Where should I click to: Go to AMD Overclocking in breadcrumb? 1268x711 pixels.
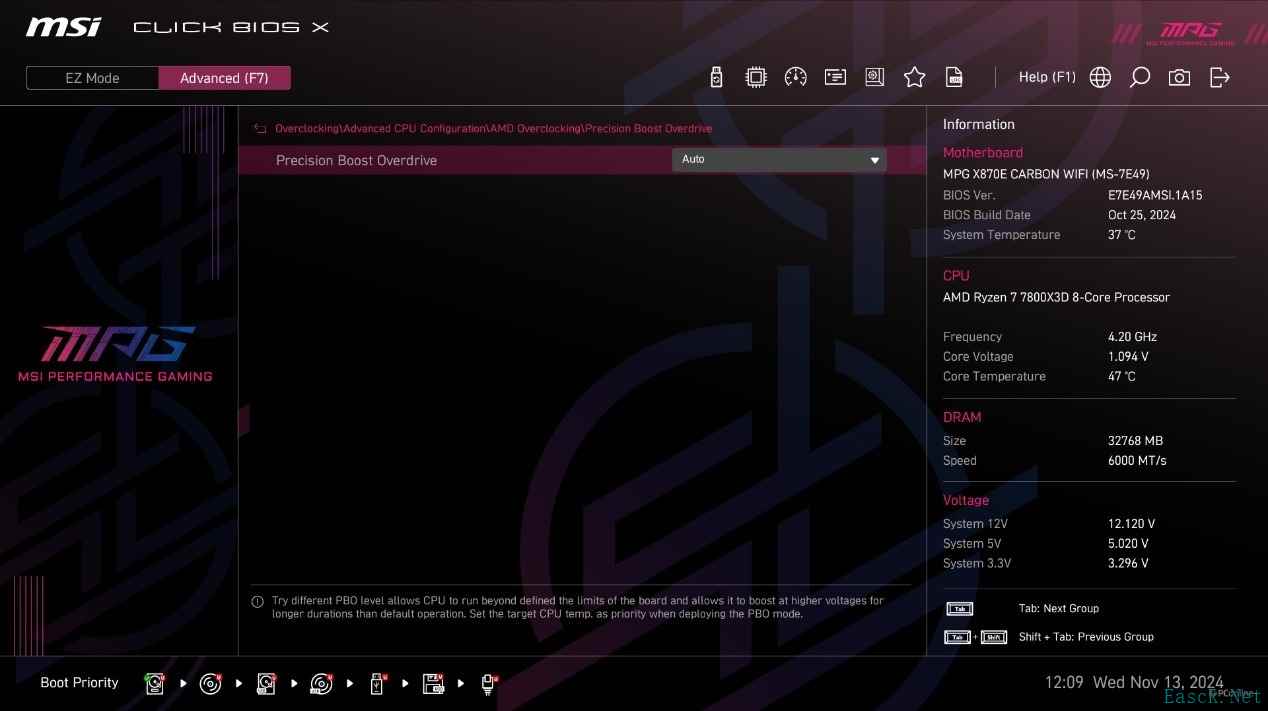(x=535, y=129)
